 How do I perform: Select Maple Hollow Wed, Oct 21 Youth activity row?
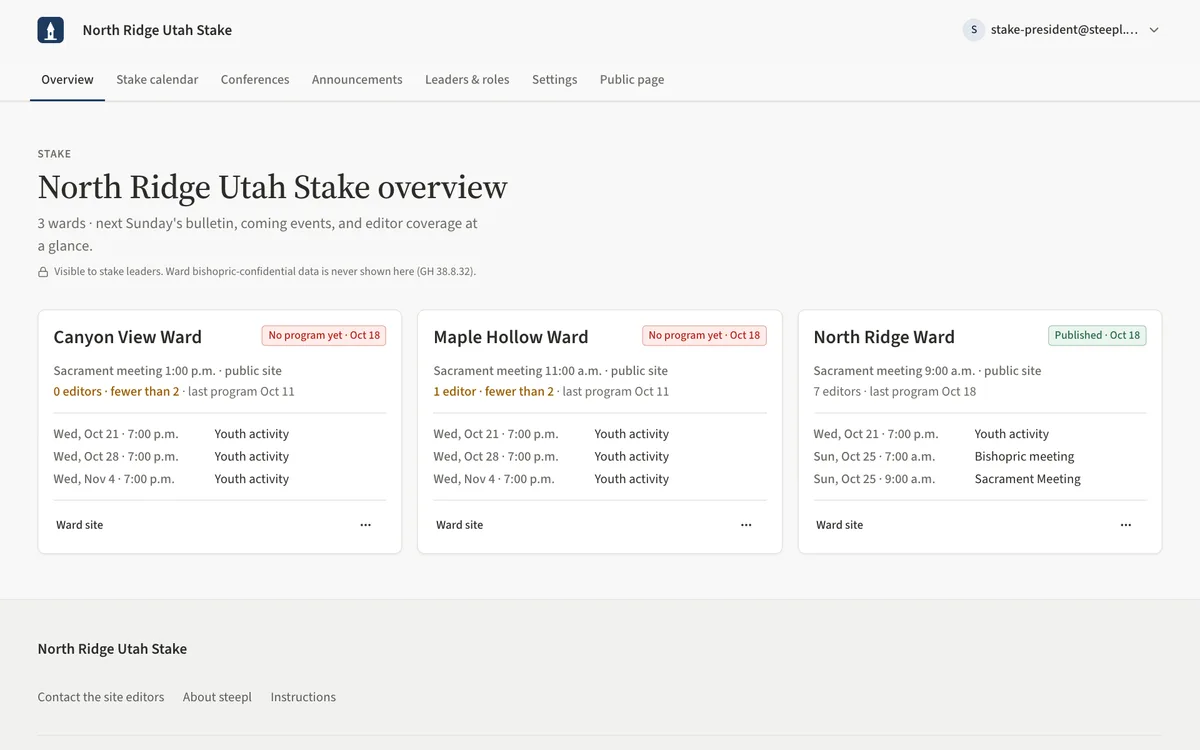[x=600, y=434]
